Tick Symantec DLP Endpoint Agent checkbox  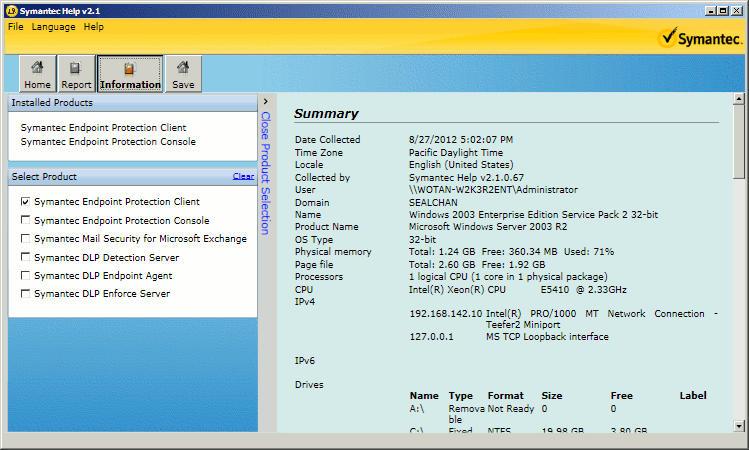[x=25, y=275]
